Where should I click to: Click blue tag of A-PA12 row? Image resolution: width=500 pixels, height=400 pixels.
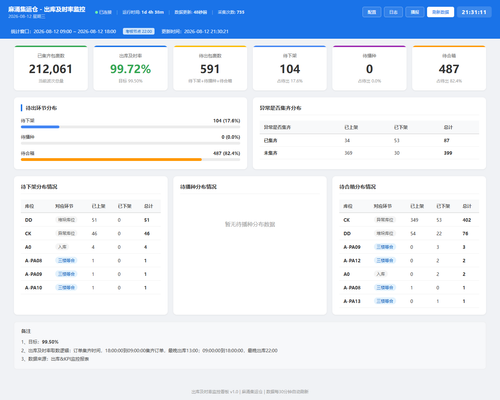click(x=385, y=260)
